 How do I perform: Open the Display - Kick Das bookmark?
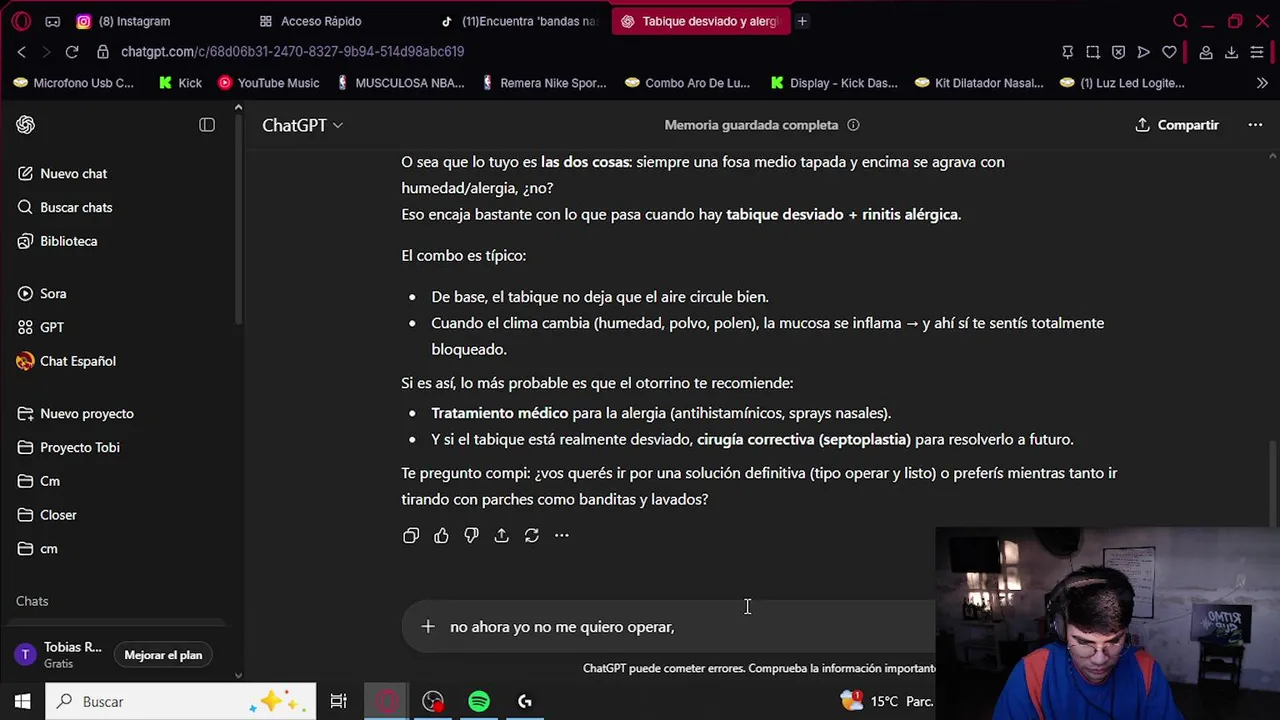834,83
